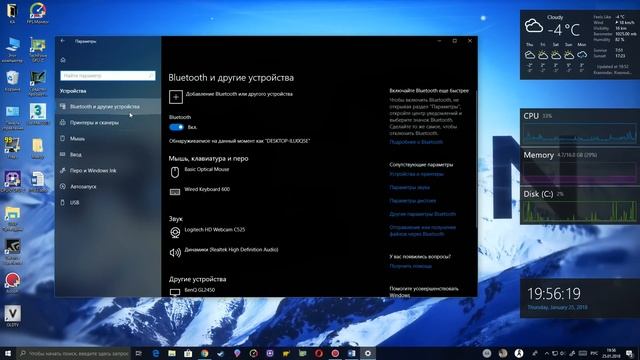This screenshot has height=360, width=640.
Task: Open the Fraps desktop shortcut
Action: pos(12,148)
